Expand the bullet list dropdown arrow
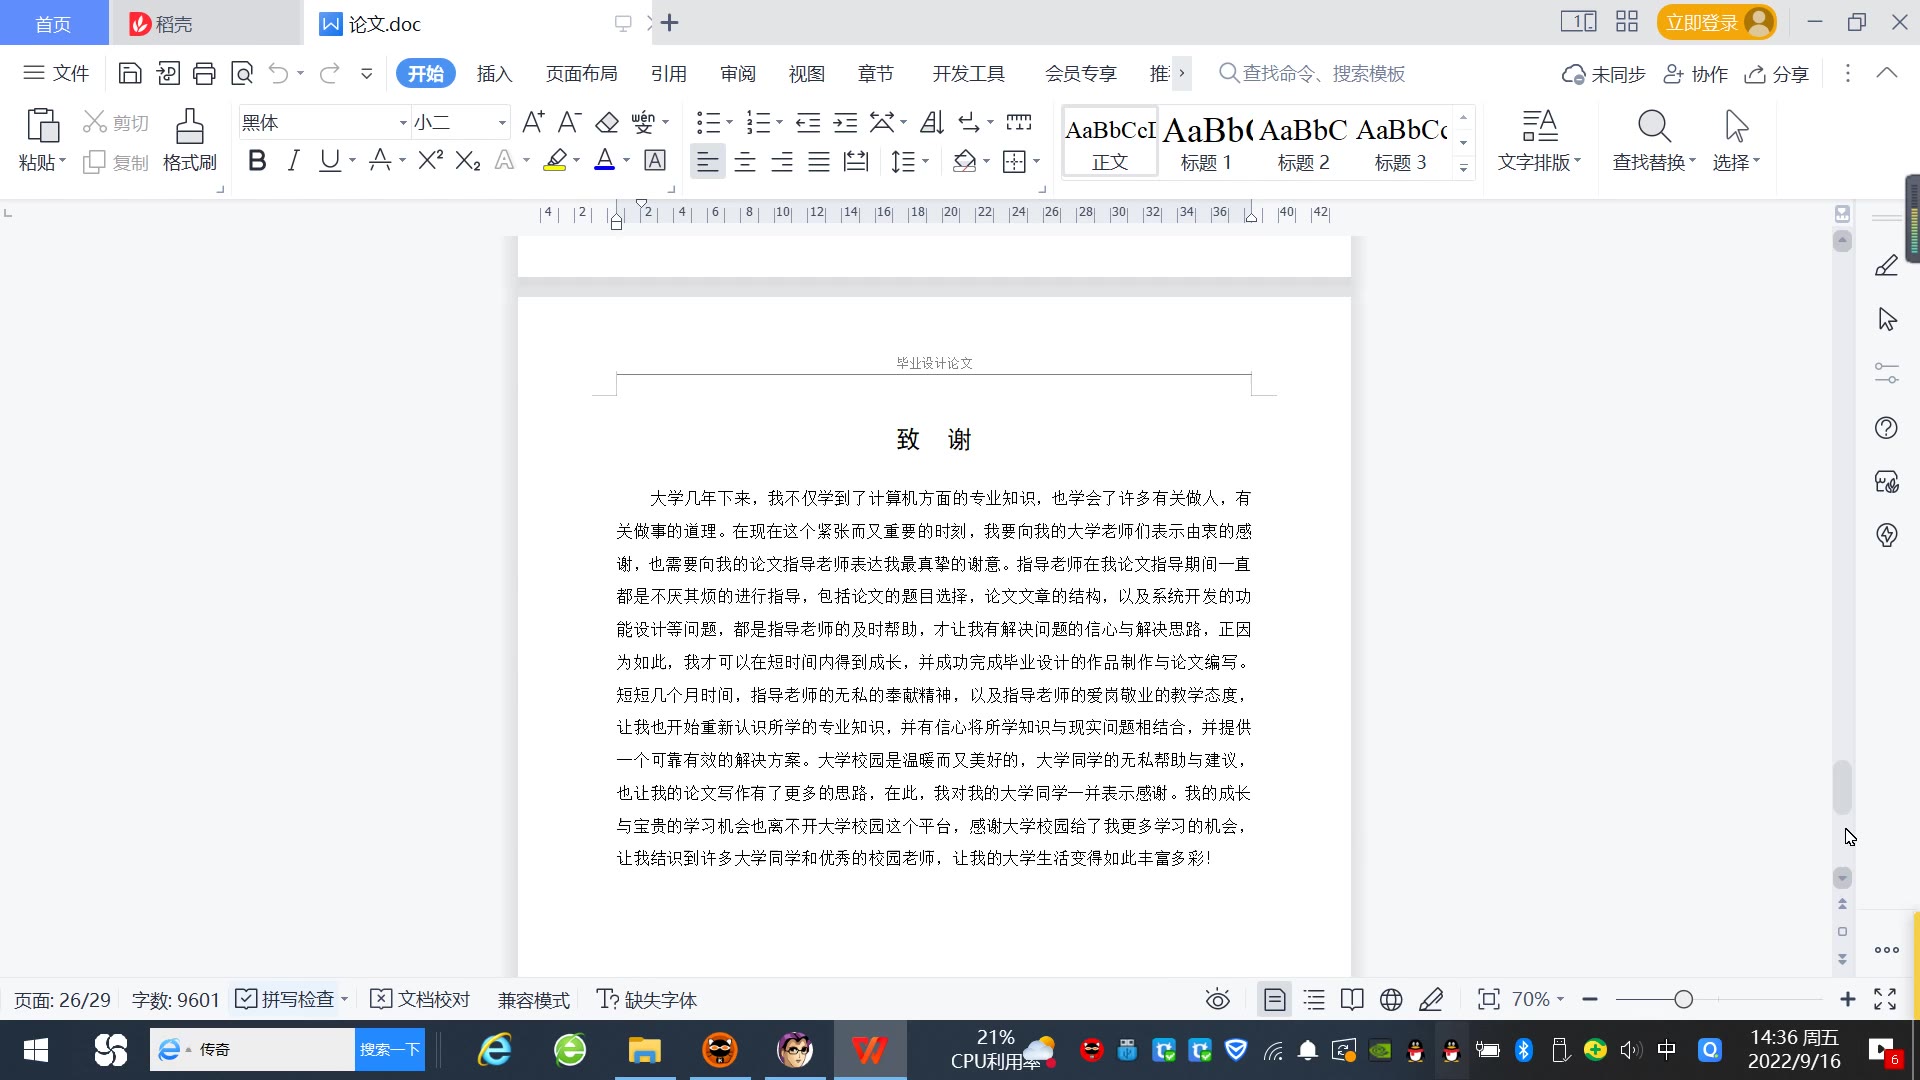1920x1080 pixels. pyautogui.click(x=729, y=123)
